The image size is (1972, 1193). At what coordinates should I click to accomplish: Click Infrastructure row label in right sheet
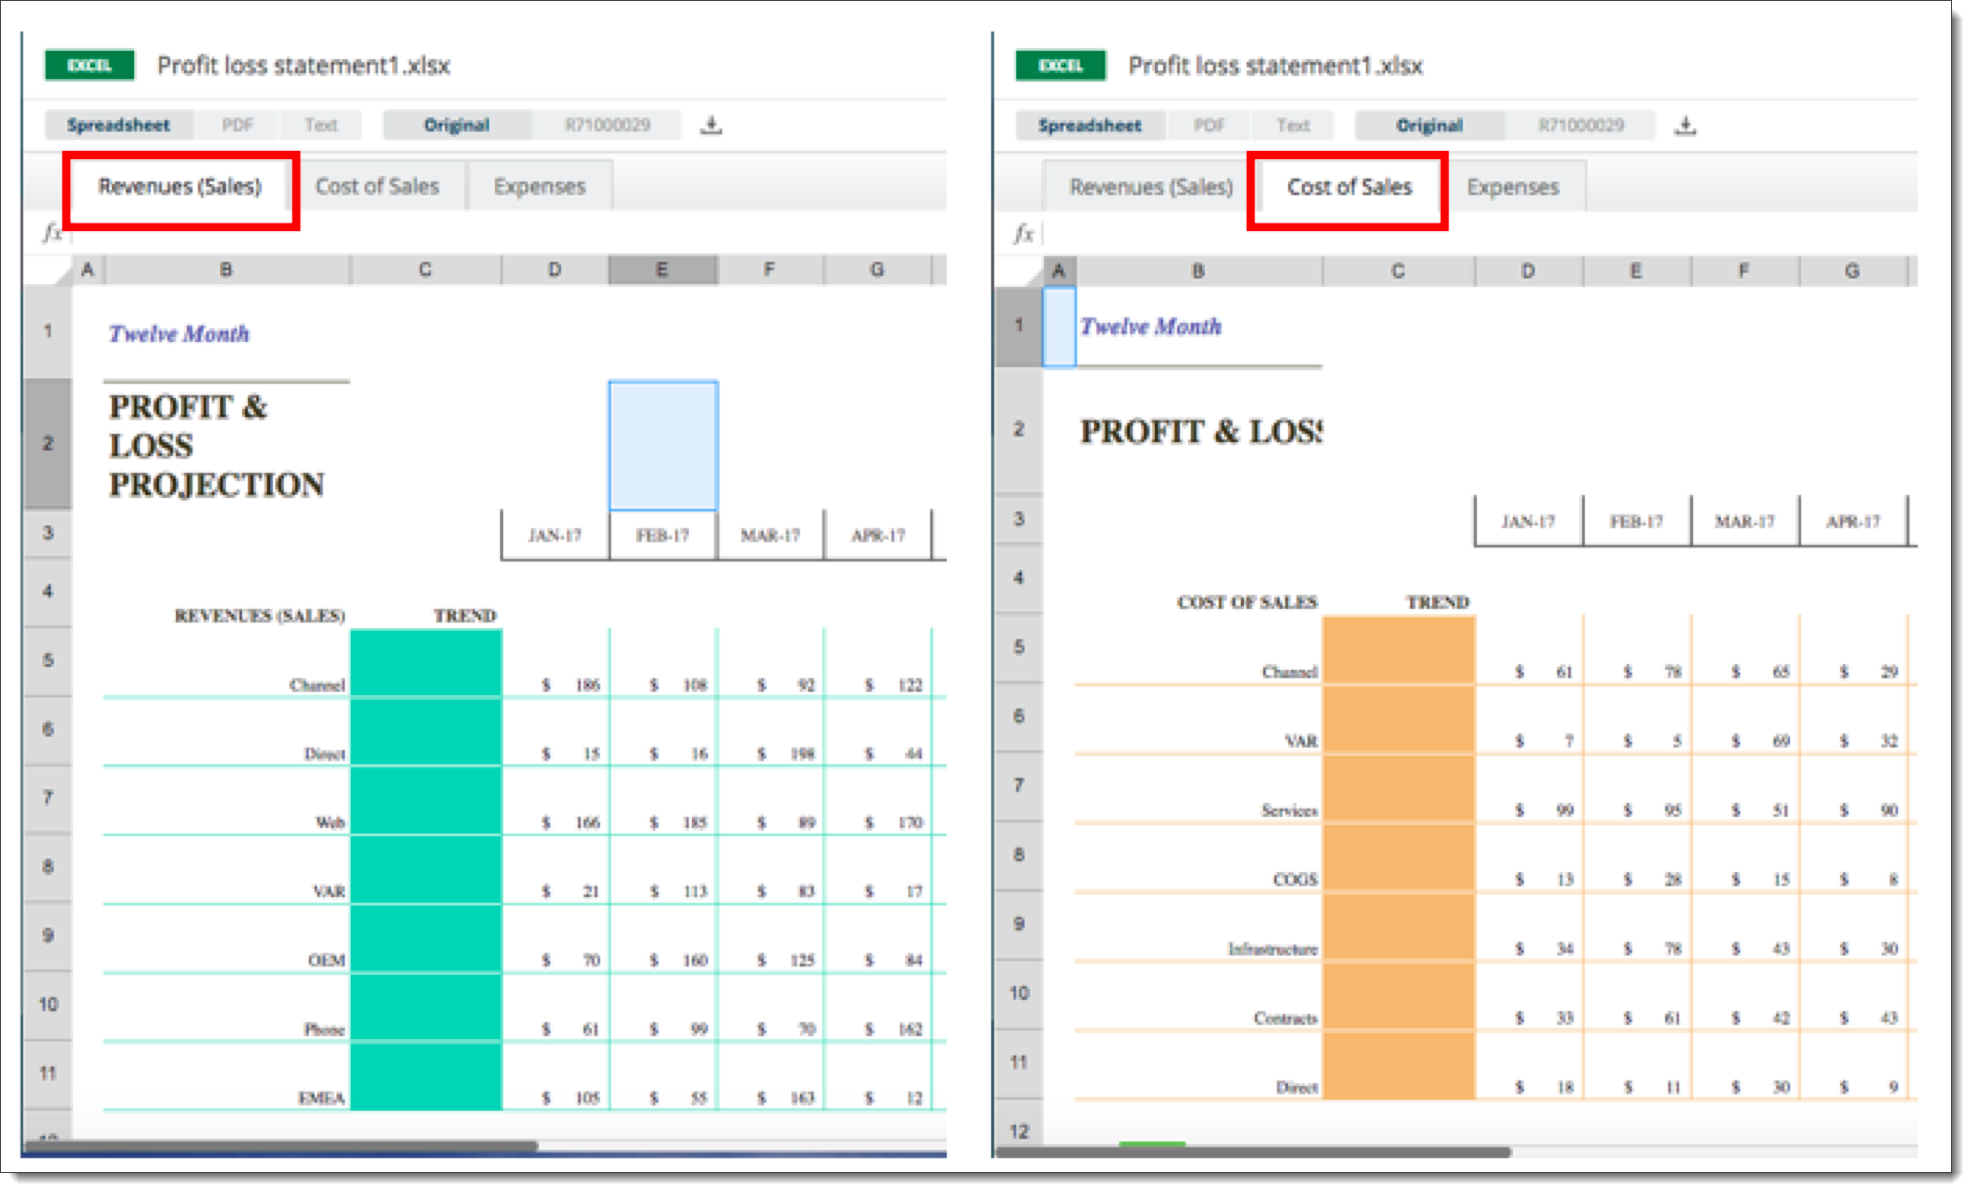1272,949
